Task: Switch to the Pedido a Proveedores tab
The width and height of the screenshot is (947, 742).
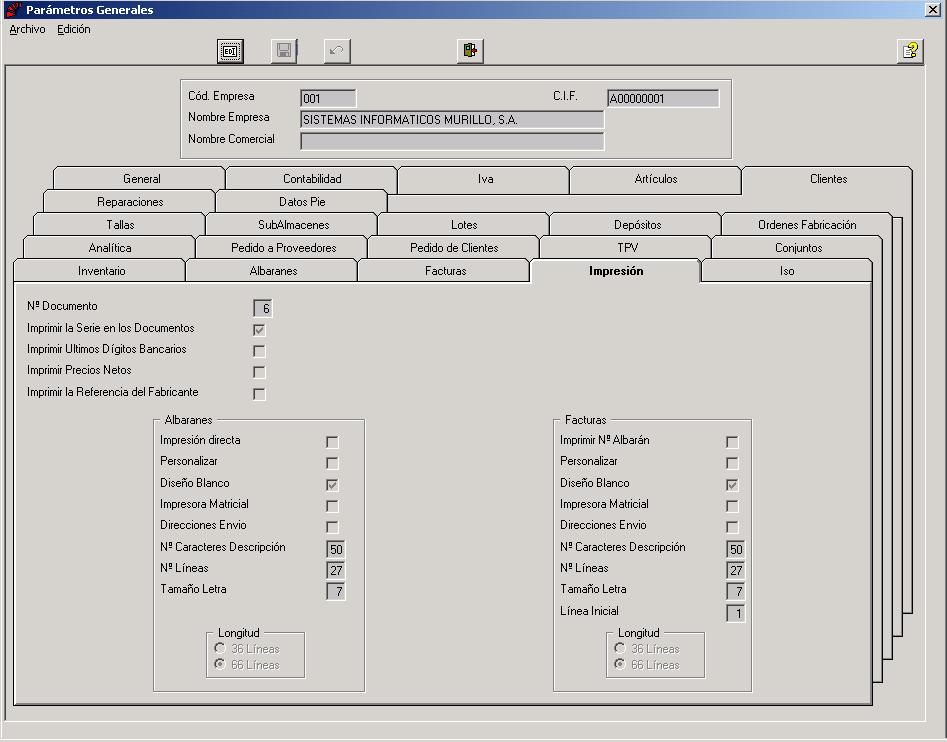Action: click(x=282, y=248)
